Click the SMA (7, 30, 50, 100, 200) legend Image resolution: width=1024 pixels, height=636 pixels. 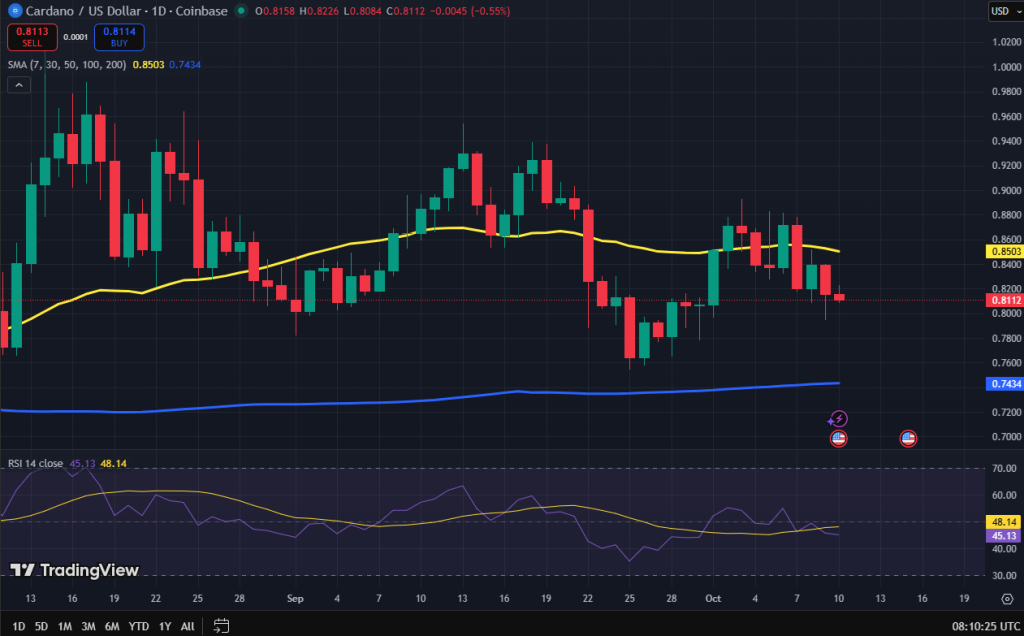pyautogui.click(x=67, y=65)
